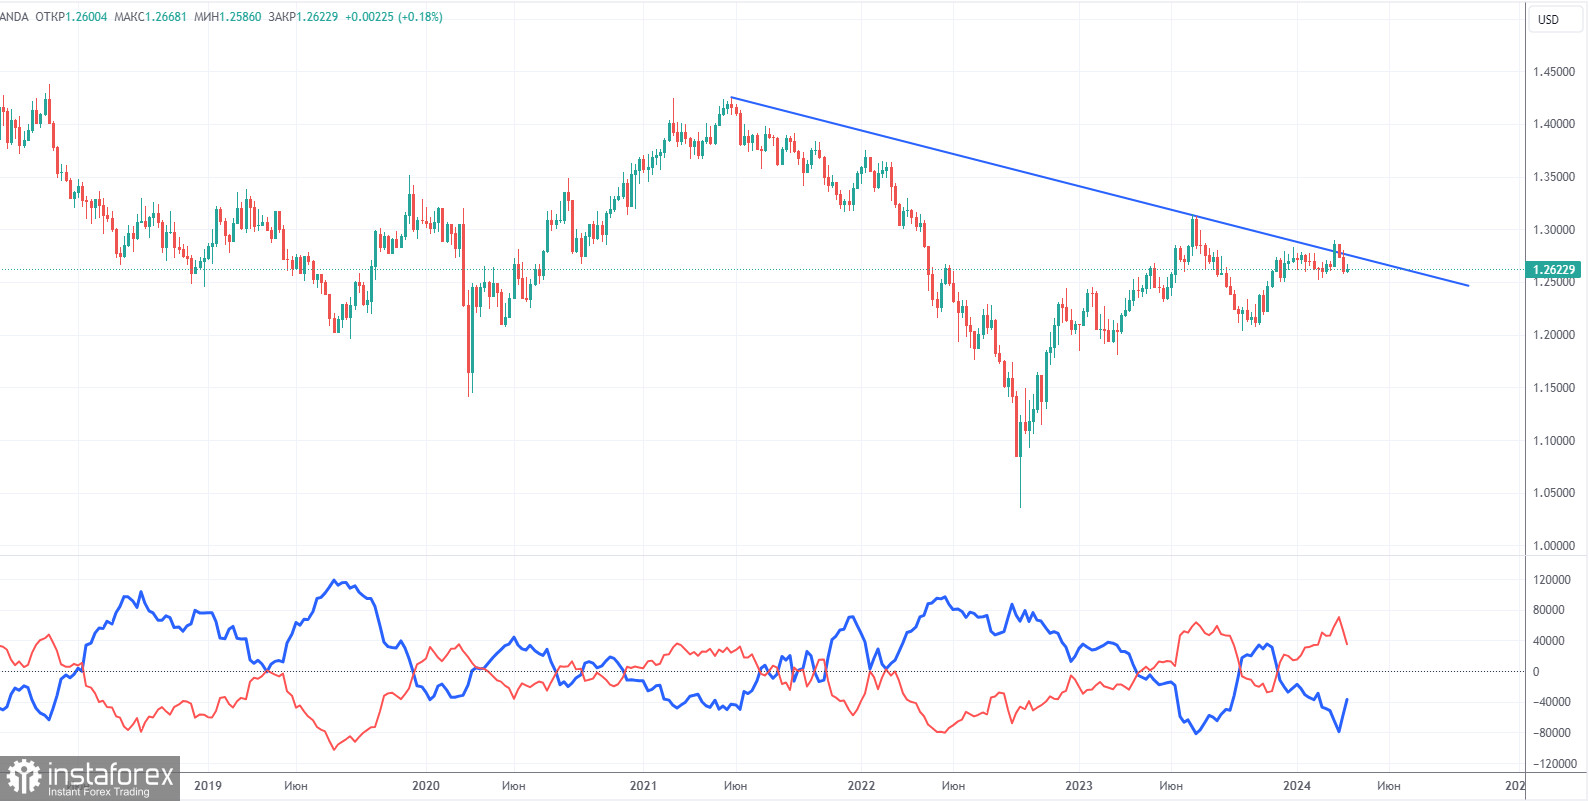Click the 120000 indicator axis label
1589x801 pixels.
[1552, 580]
